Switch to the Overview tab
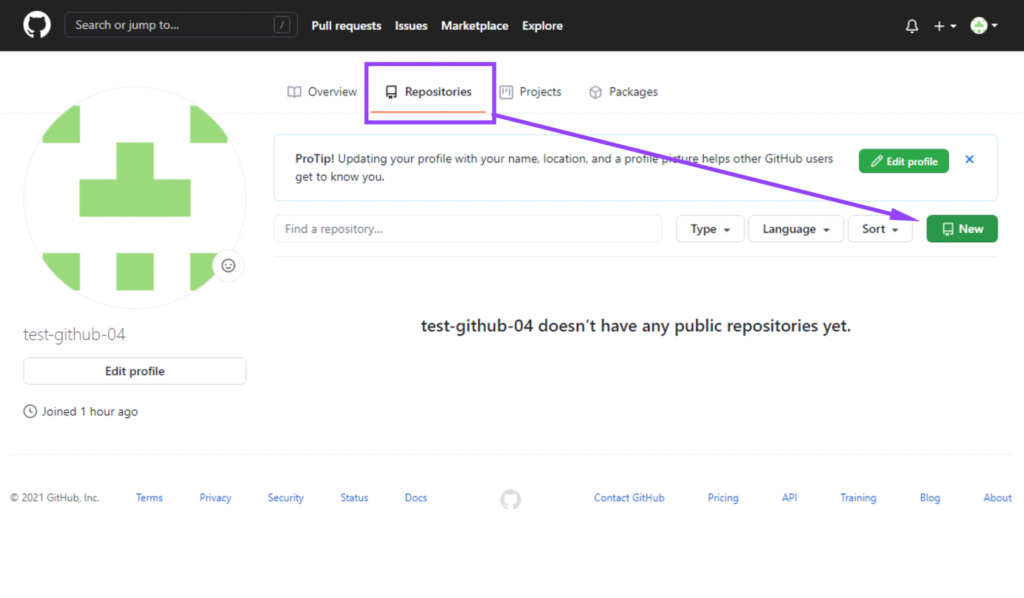The width and height of the screenshot is (1024, 598). pos(322,92)
